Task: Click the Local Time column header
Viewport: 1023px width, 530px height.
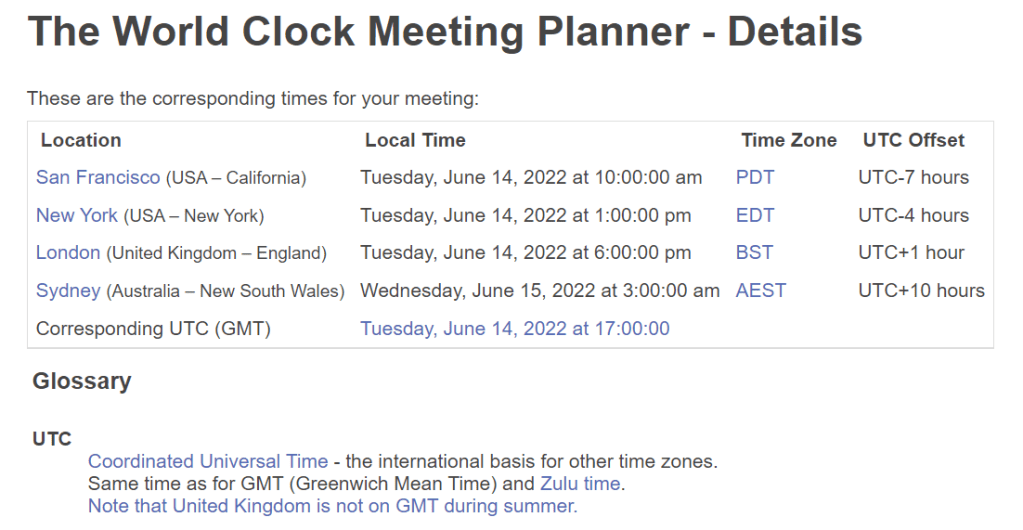Action: click(415, 141)
